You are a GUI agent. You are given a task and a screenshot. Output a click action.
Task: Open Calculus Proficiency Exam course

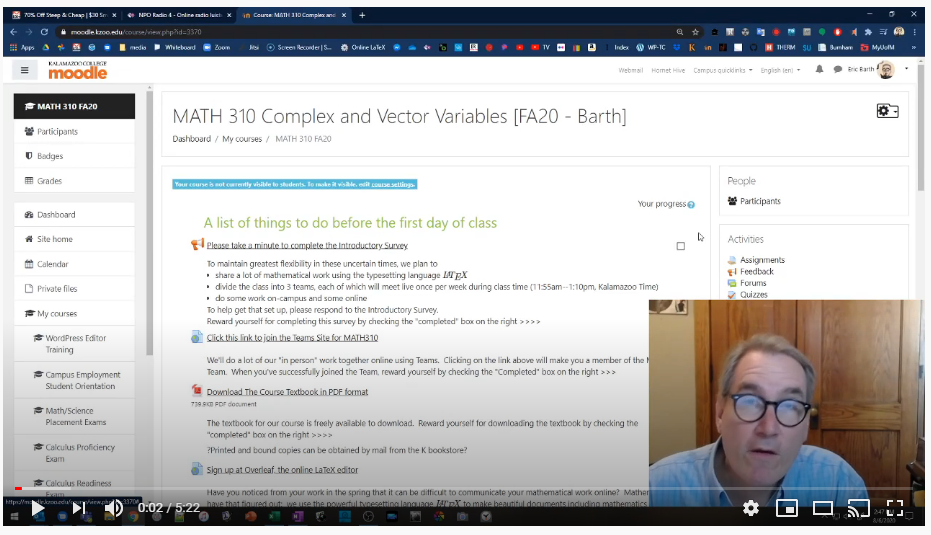[x=74, y=452]
